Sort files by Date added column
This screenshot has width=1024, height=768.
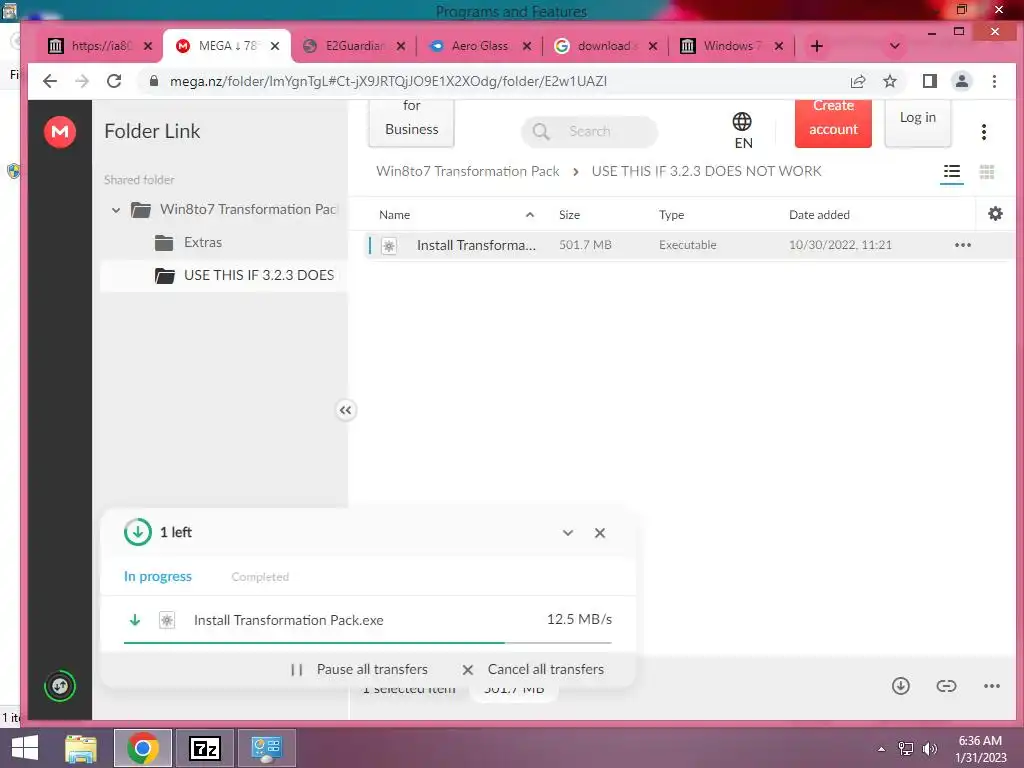[819, 215]
